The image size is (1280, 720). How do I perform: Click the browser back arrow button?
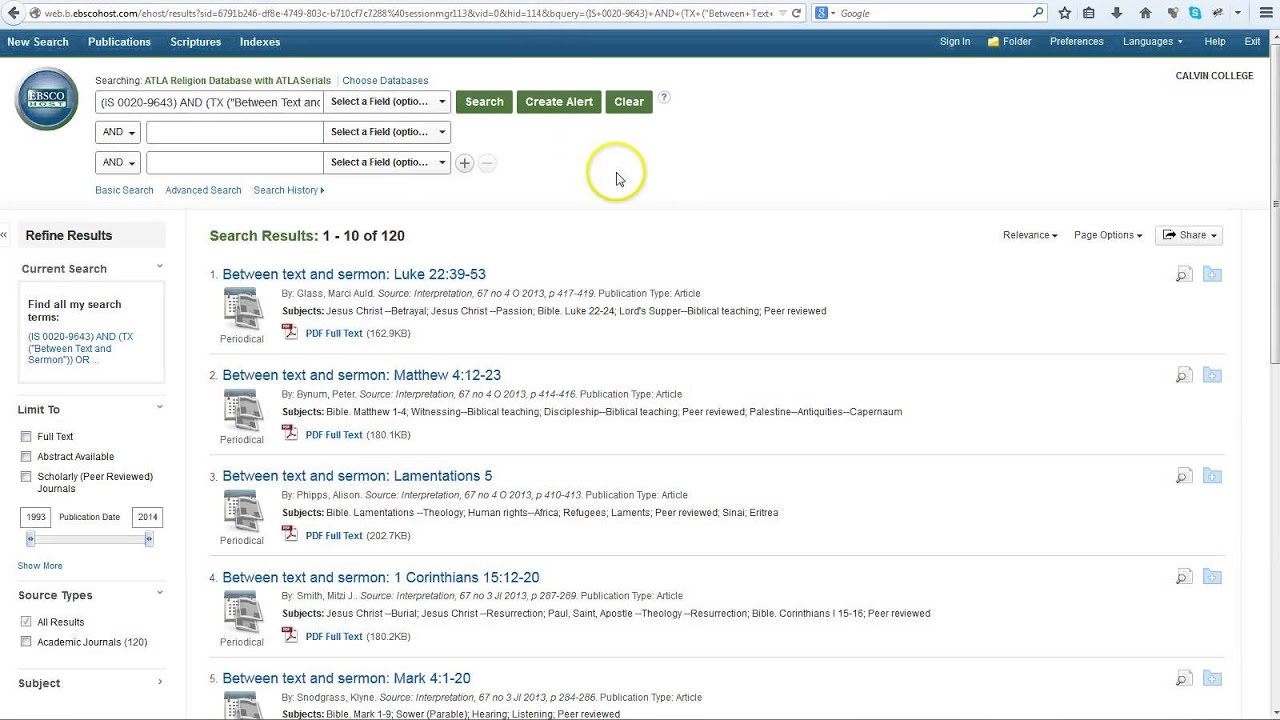[14, 13]
